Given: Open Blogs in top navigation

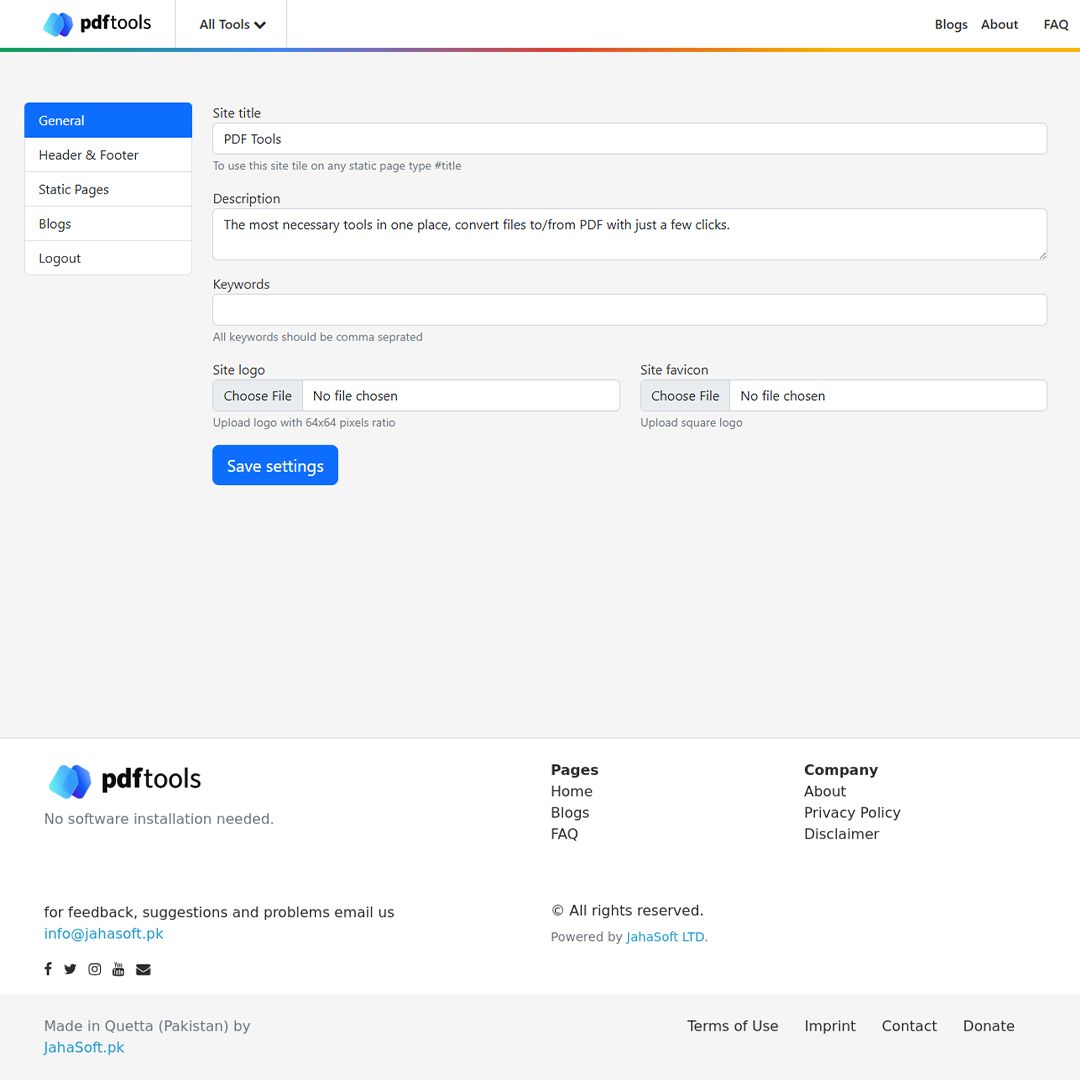Looking at the screenshot, I should click(951, 25).
